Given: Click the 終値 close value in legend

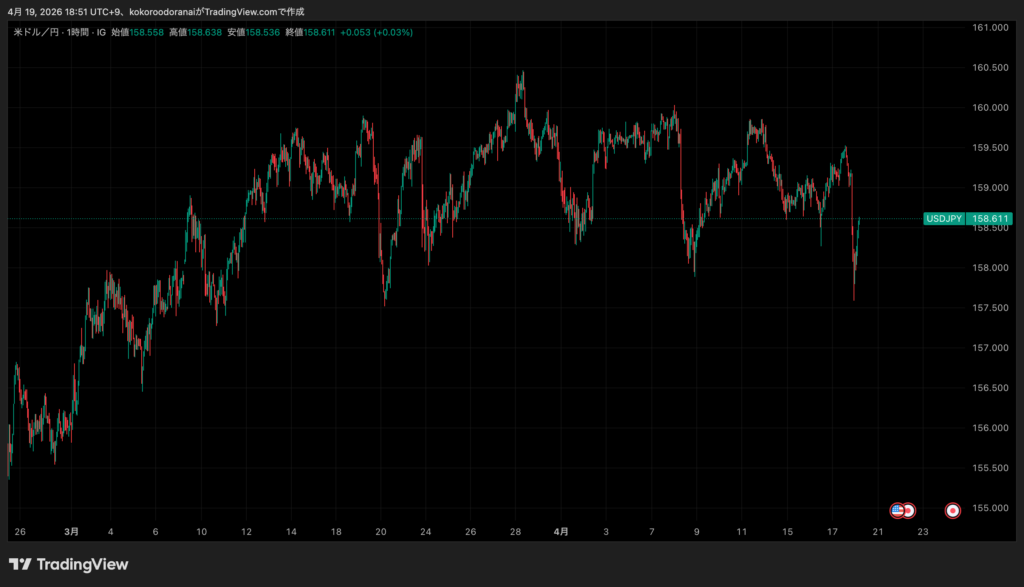Looking at the screenshot, I should click(314, 32).
